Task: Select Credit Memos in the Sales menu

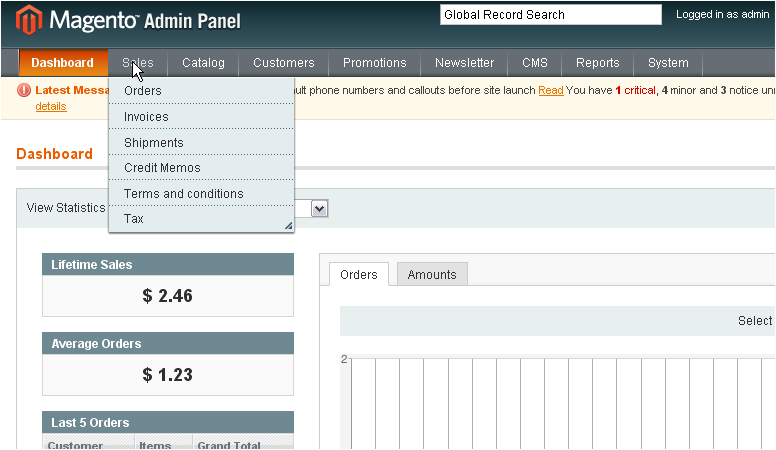Action: pos(162,168)
